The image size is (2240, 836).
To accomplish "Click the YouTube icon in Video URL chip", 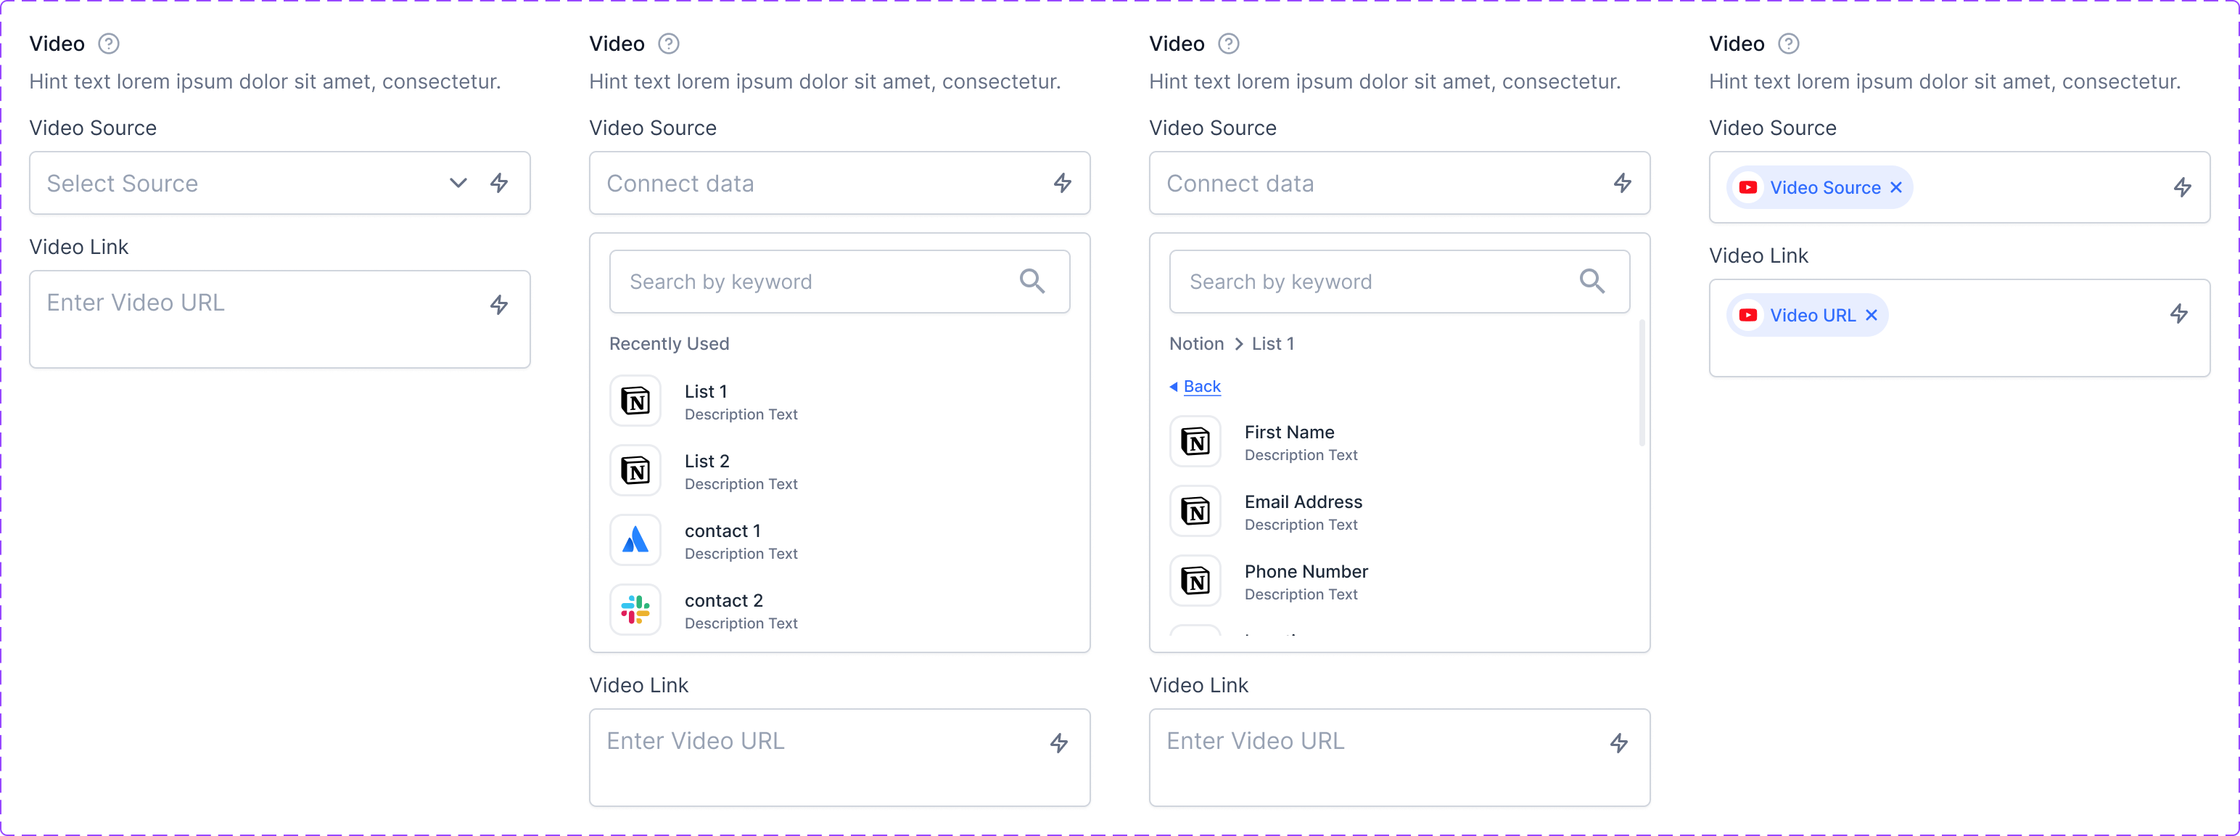I will 1748,315.
